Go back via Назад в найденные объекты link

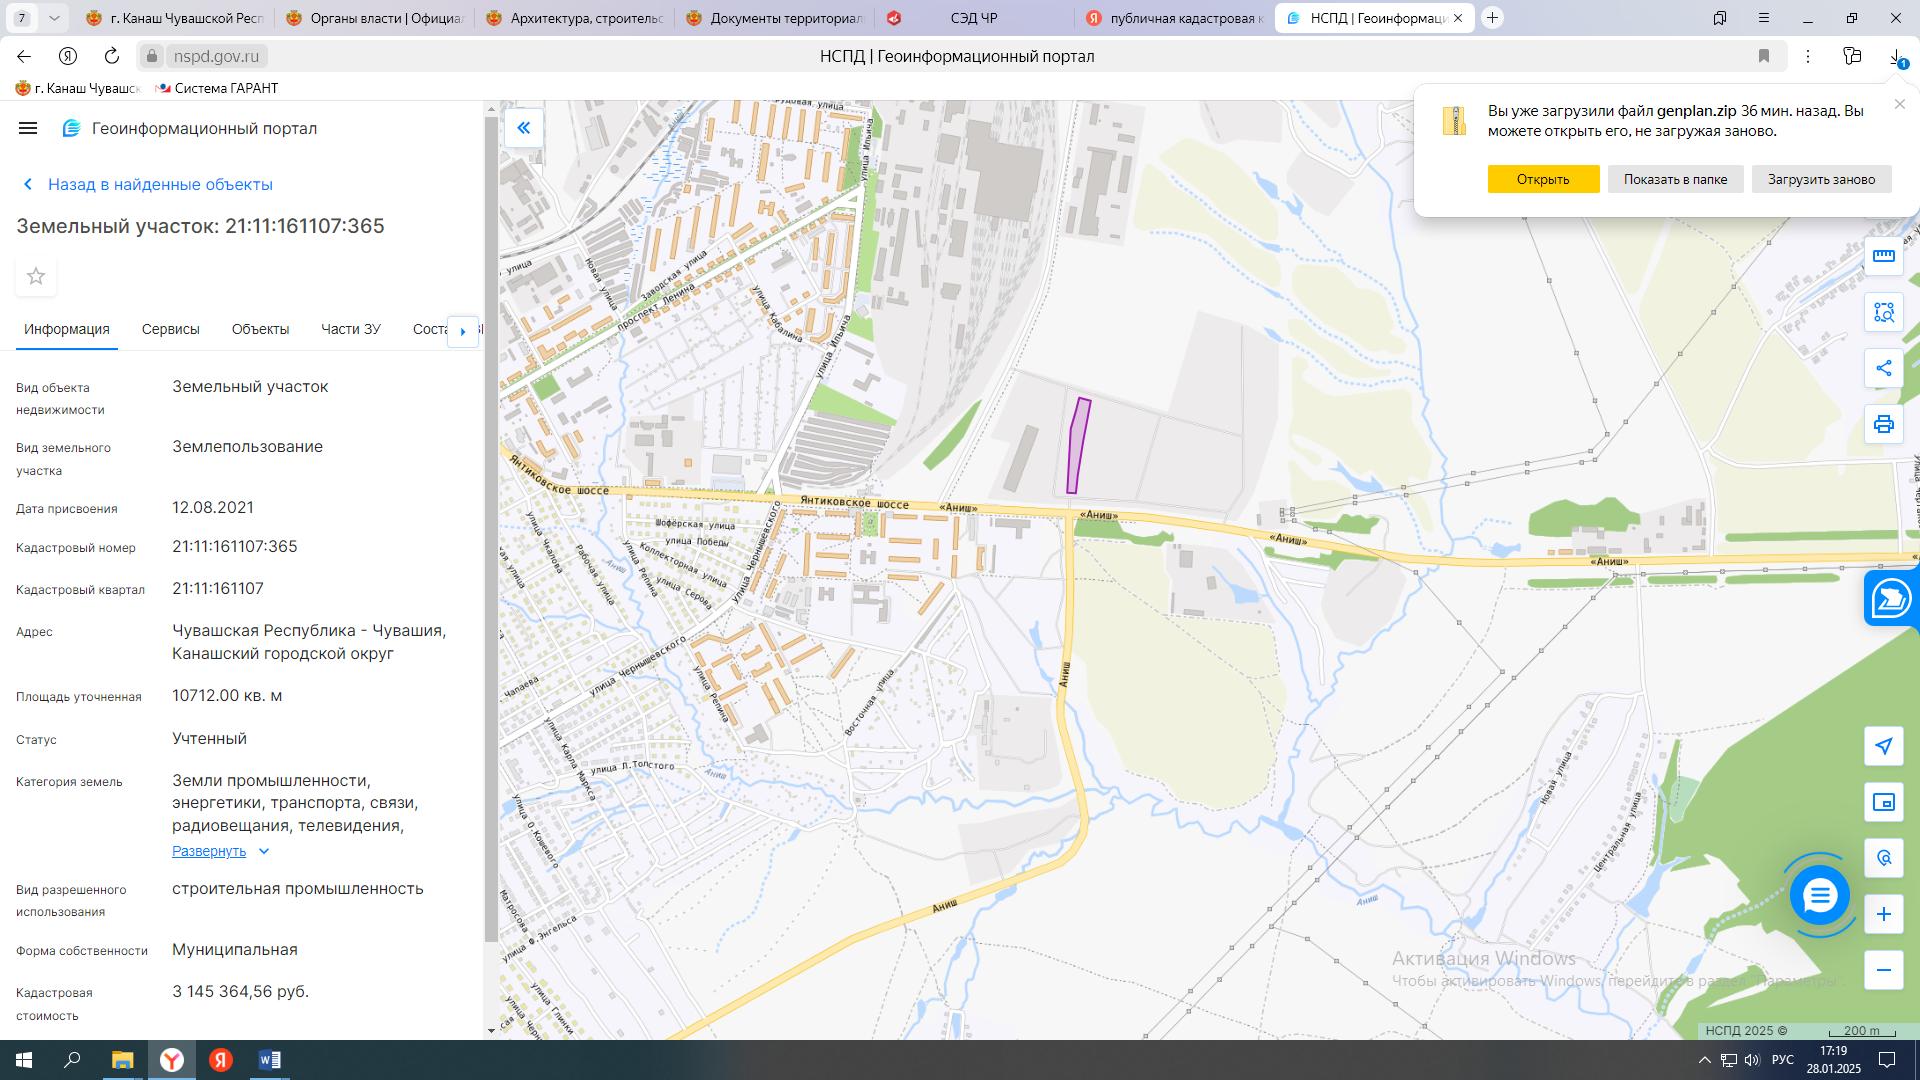pyautogui.click(x=159, y=184)
